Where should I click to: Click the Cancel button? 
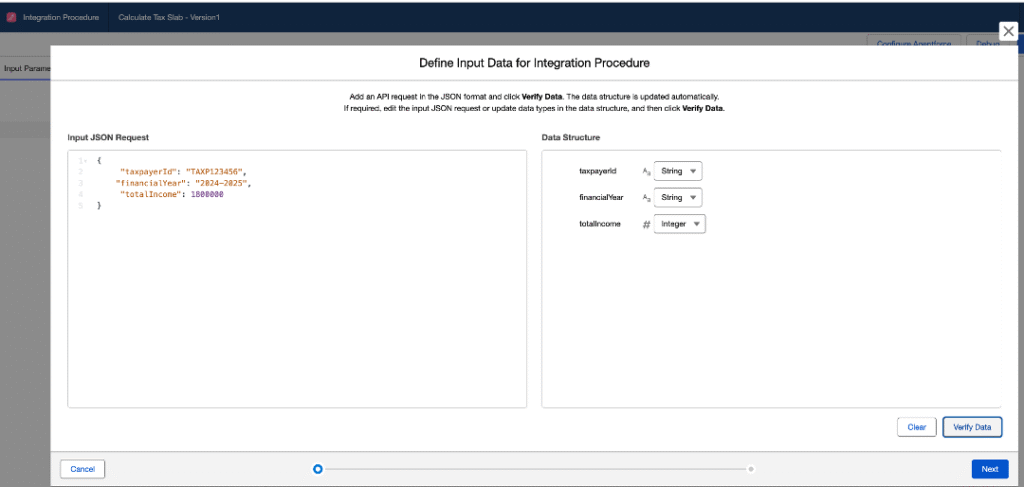pyautogui.click(x=82, y=469)
